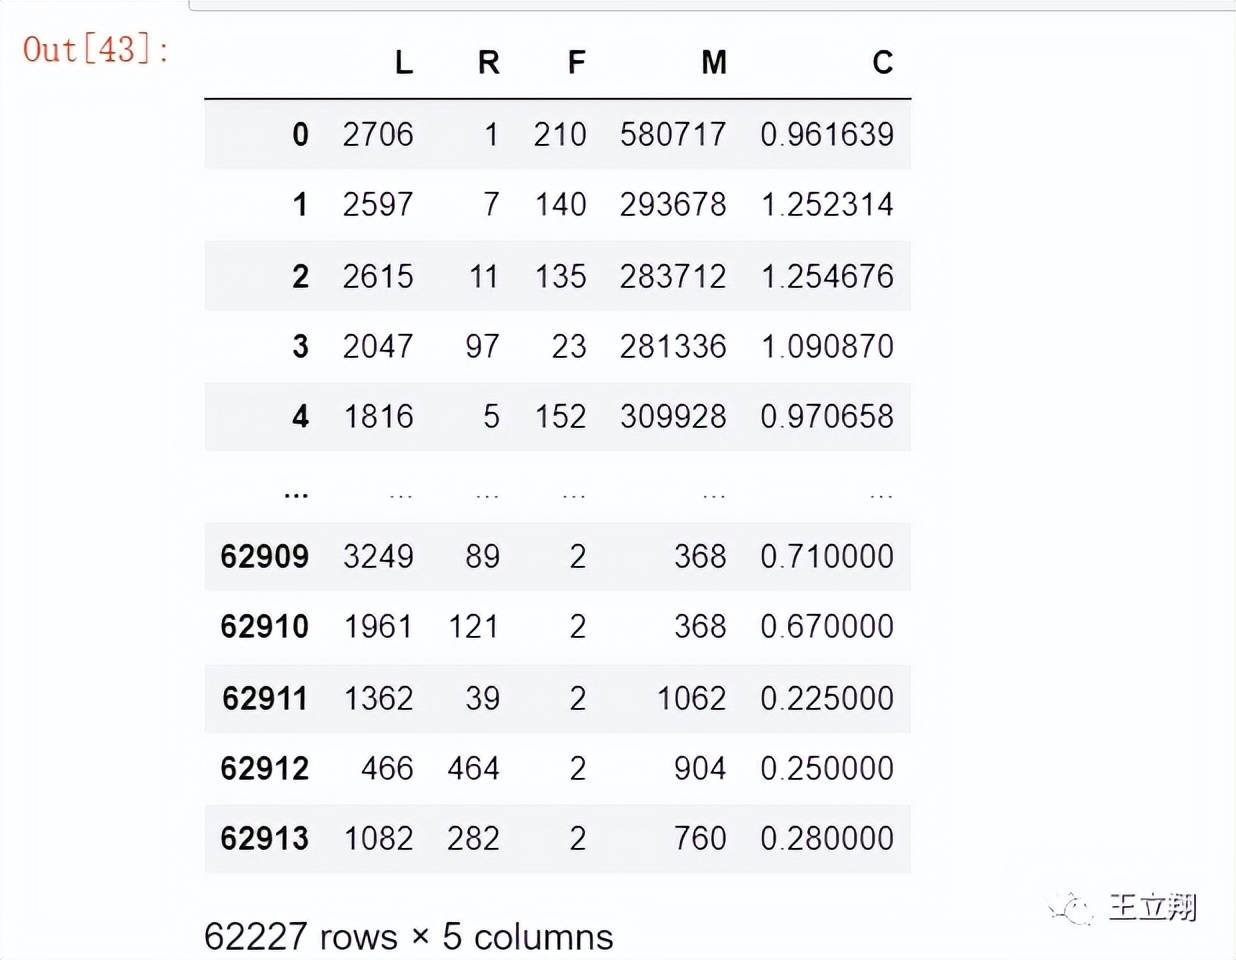This screenshot has height=960, width=1236.
Task: Select the M column header
Action: click(x=713, y=63)
